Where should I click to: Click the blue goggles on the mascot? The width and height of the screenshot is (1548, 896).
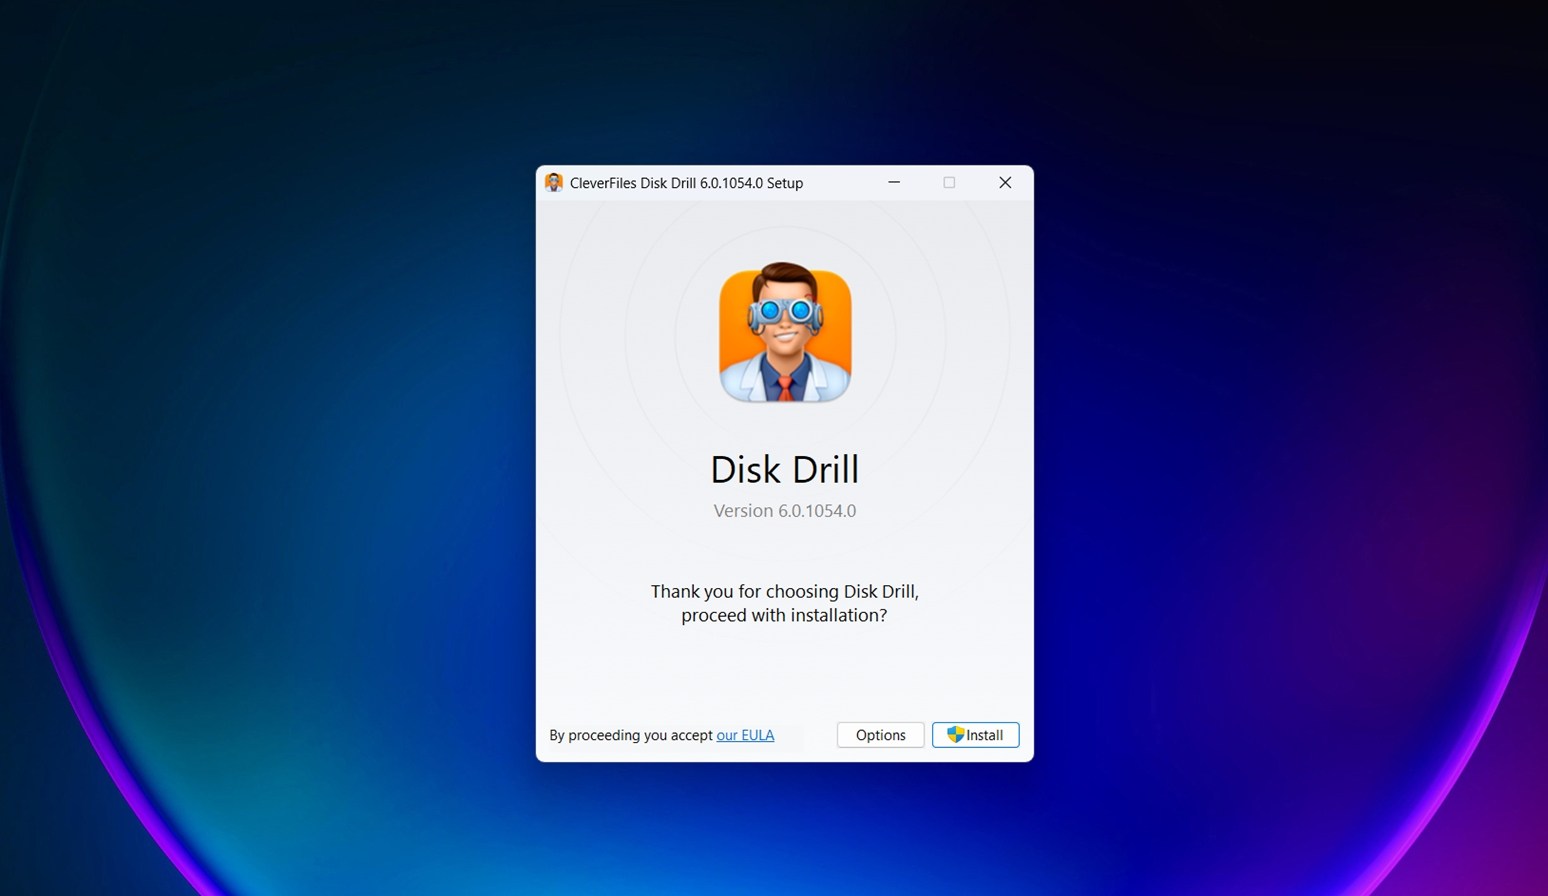(x=785, y=312)
